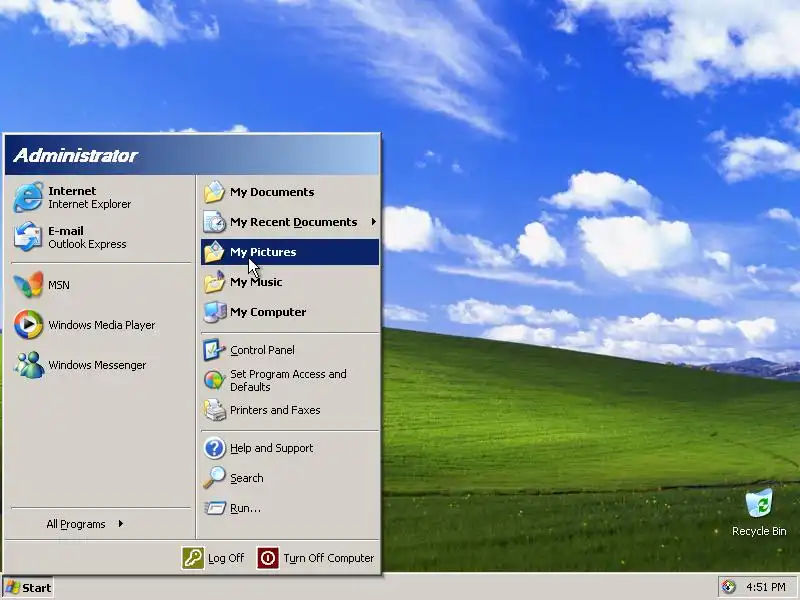Launch Windows Messenger label
800x600 pixels.
coord(97,365)
